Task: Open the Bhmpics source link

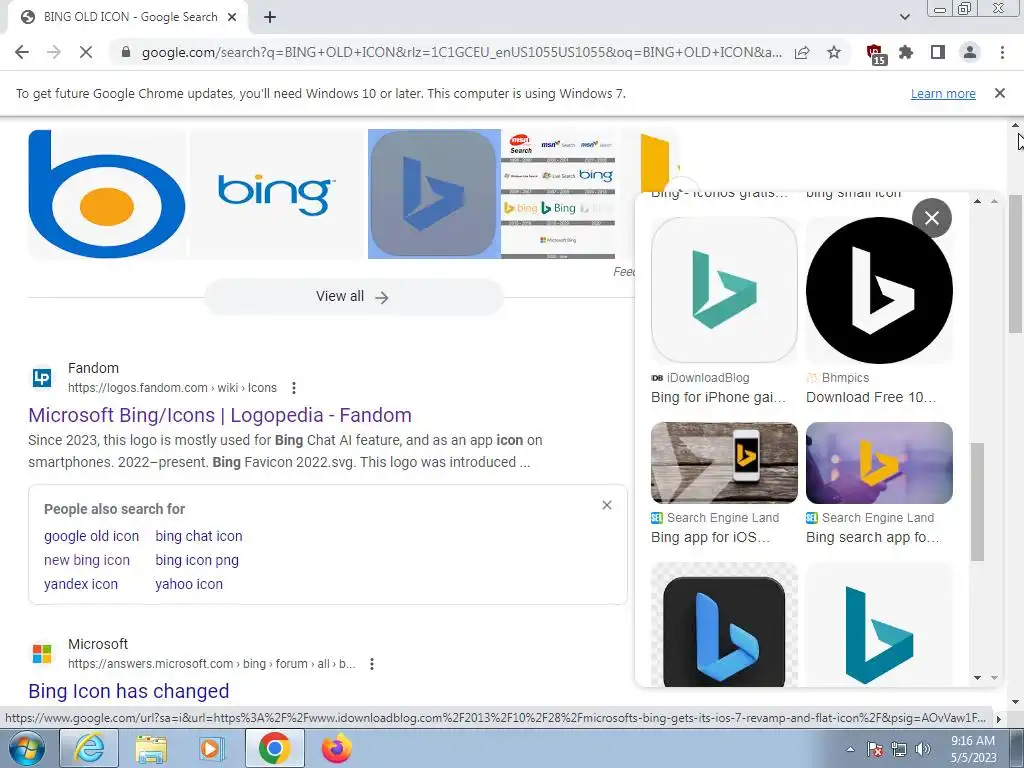Action: pos(838,377)
